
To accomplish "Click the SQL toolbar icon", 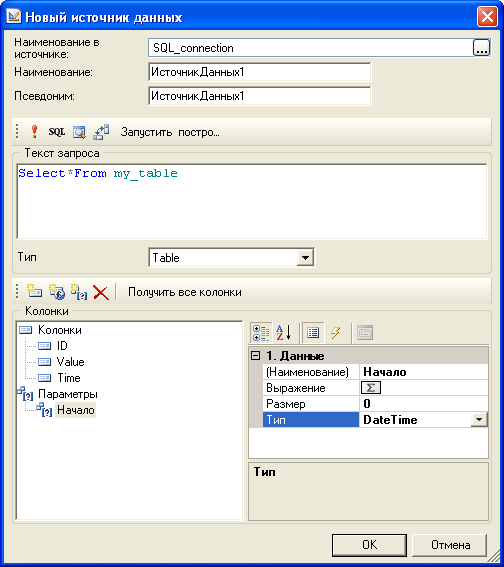I will 57,132.
